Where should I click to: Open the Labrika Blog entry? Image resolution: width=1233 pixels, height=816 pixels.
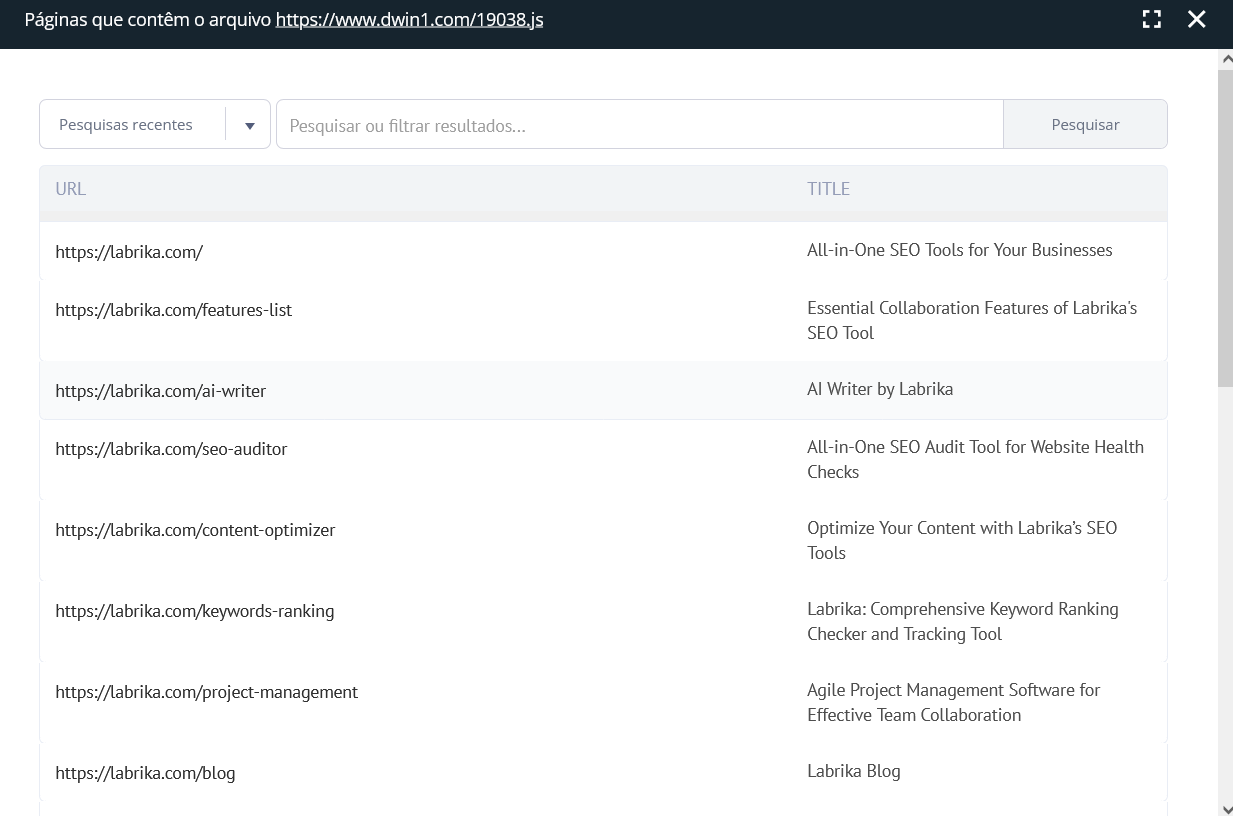click(145, 772)
